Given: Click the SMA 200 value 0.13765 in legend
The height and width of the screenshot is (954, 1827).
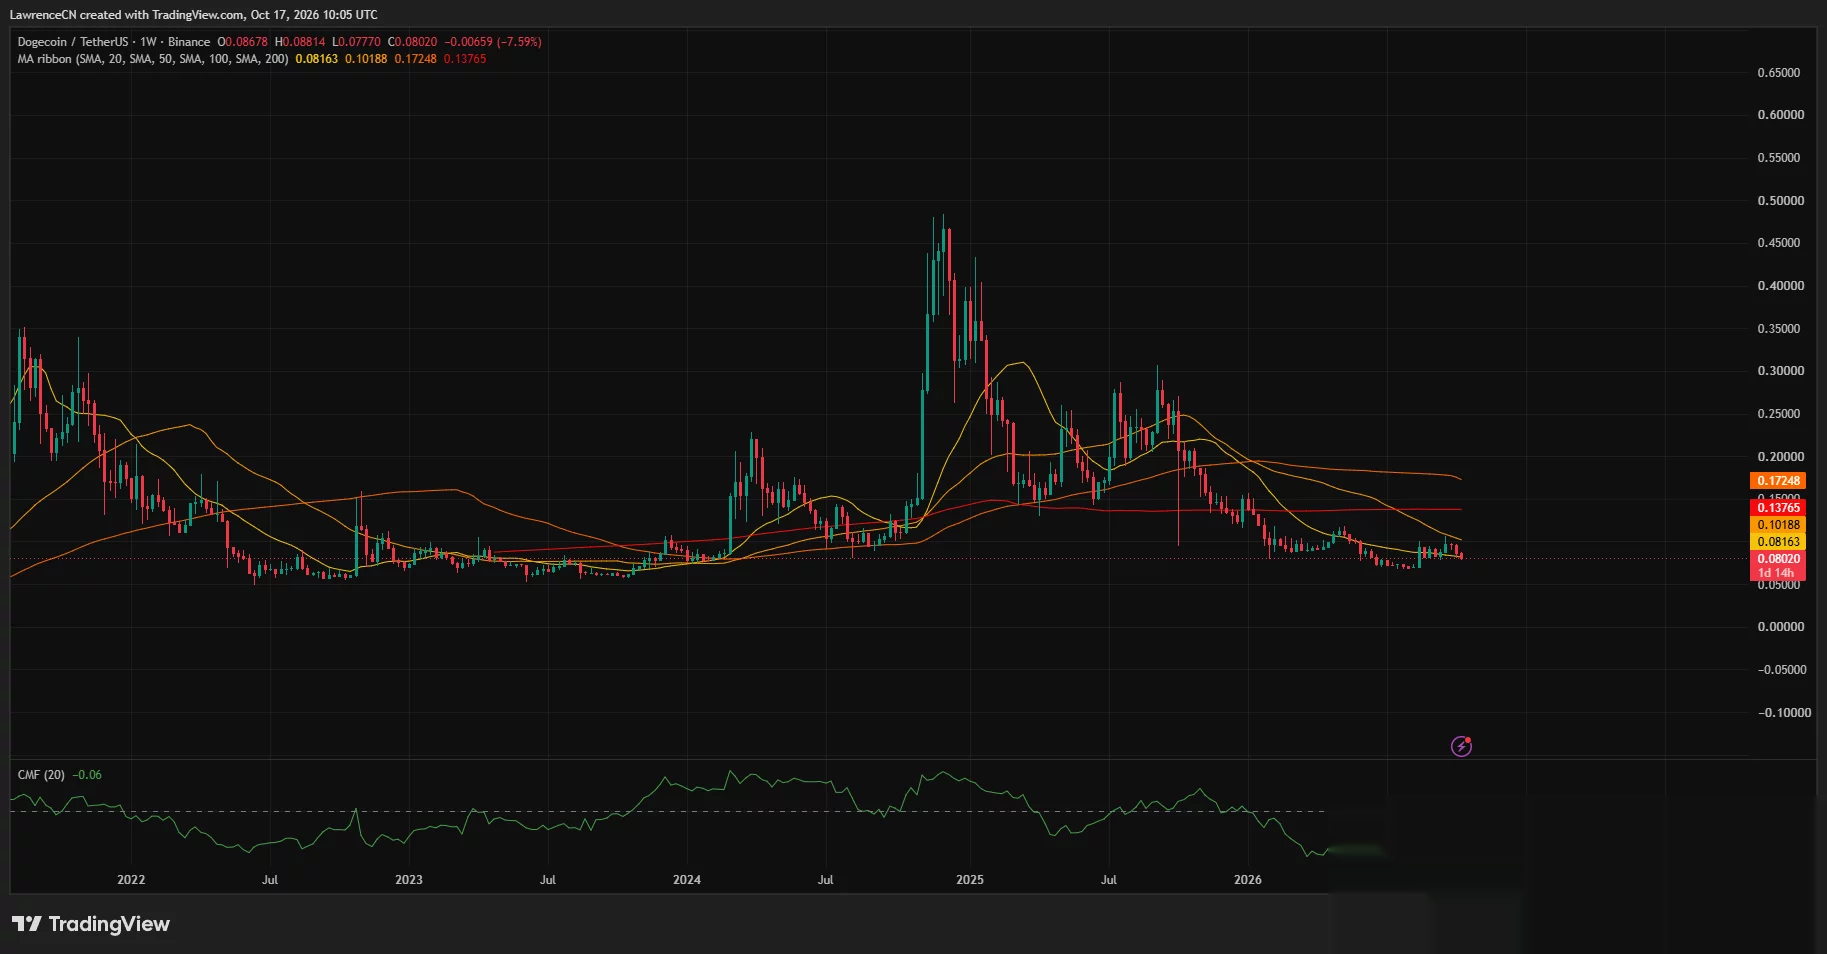Looking at the screenshot, I should 465,59.
